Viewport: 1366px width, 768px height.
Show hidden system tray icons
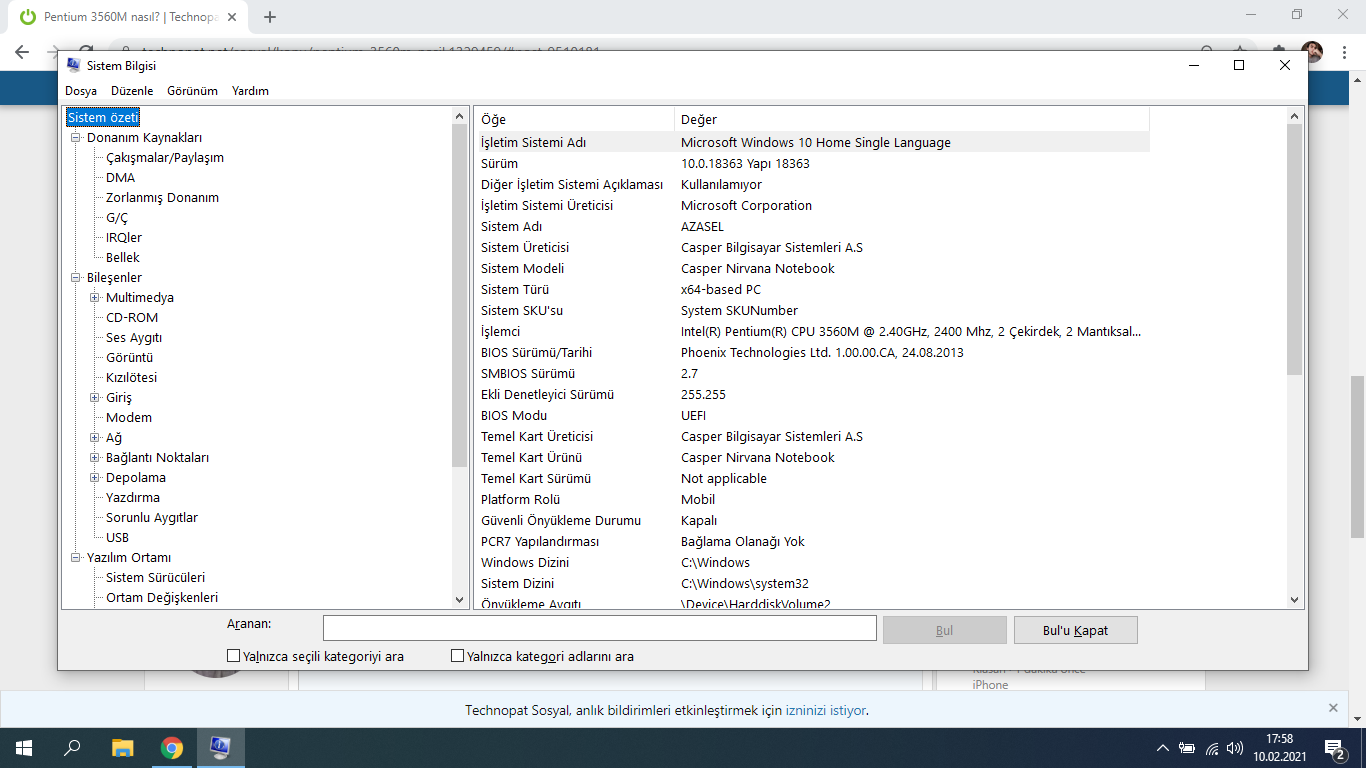tap(1162, 748)
